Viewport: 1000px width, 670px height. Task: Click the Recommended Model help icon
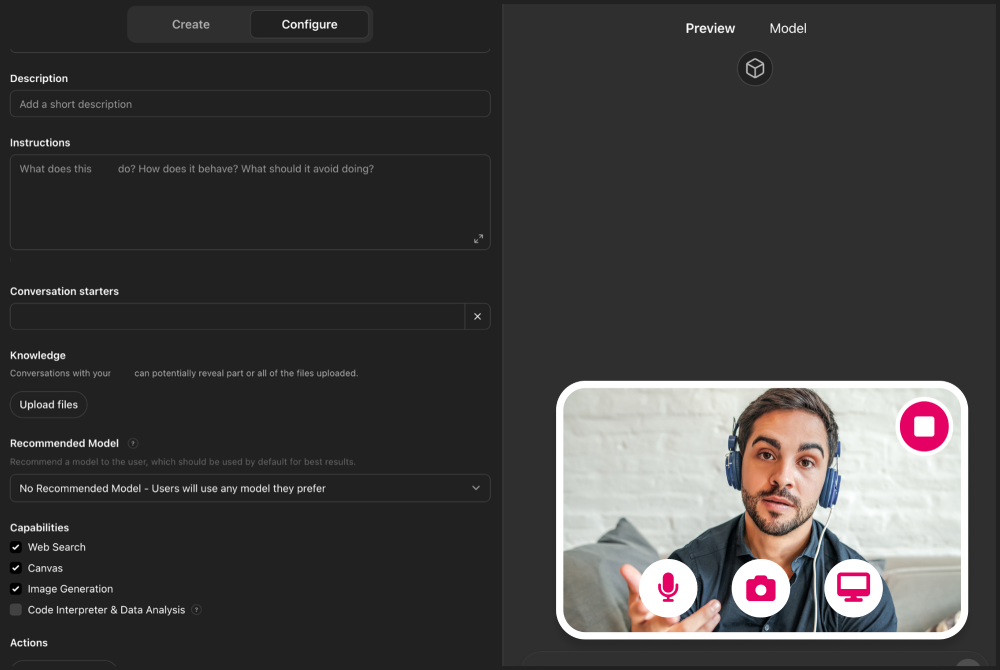click(135, 443)
